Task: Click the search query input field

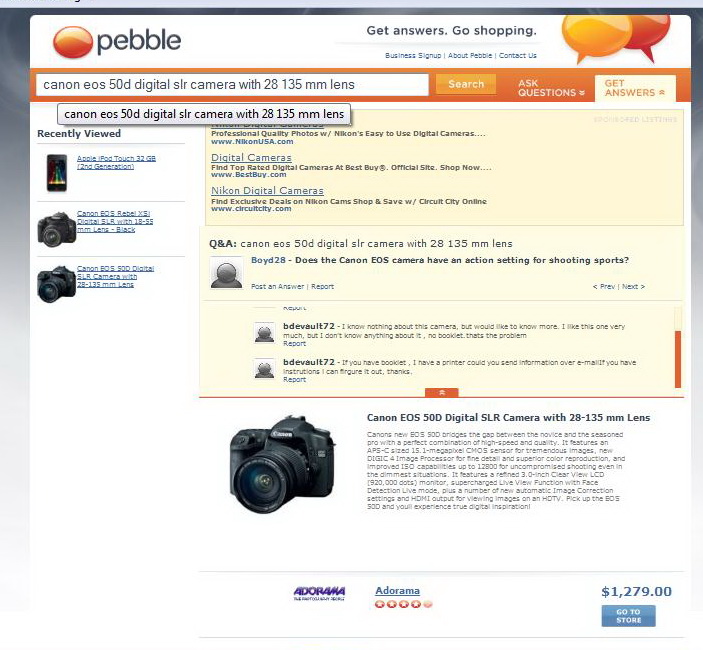Action: point(232,84)
